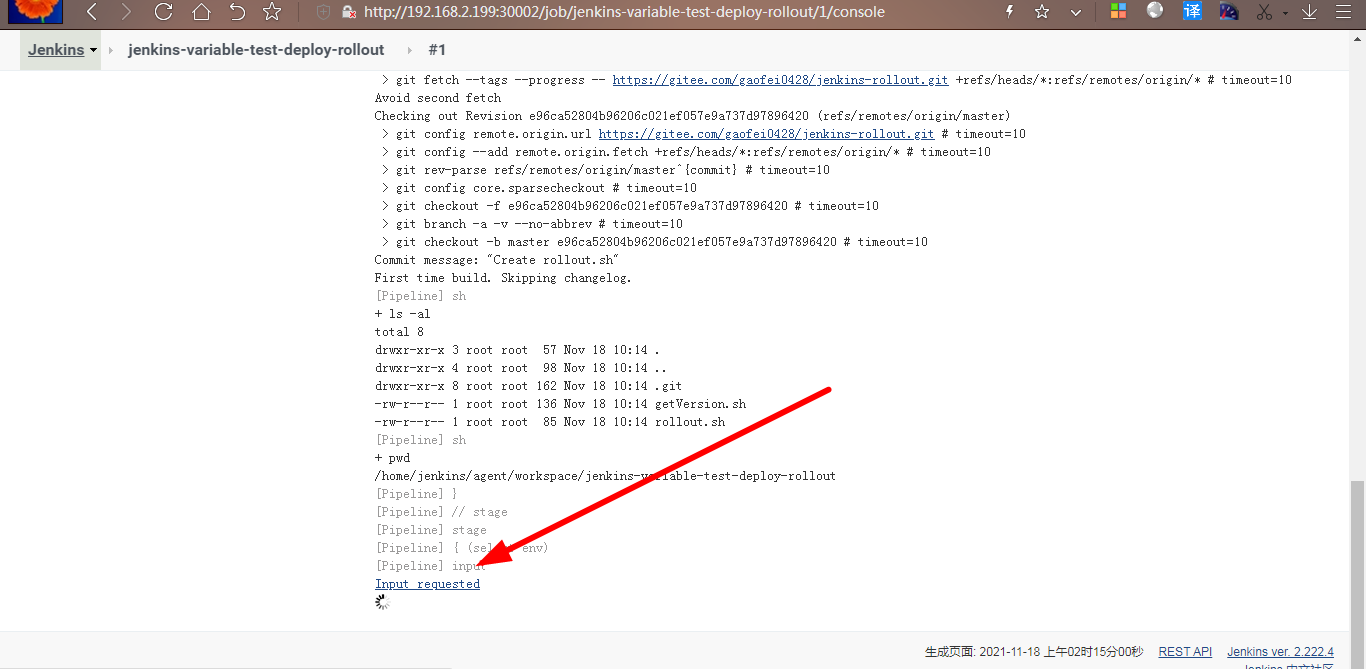
Task: Click the lightning speed-mode icon
Action: click(x=1010, y=12)
